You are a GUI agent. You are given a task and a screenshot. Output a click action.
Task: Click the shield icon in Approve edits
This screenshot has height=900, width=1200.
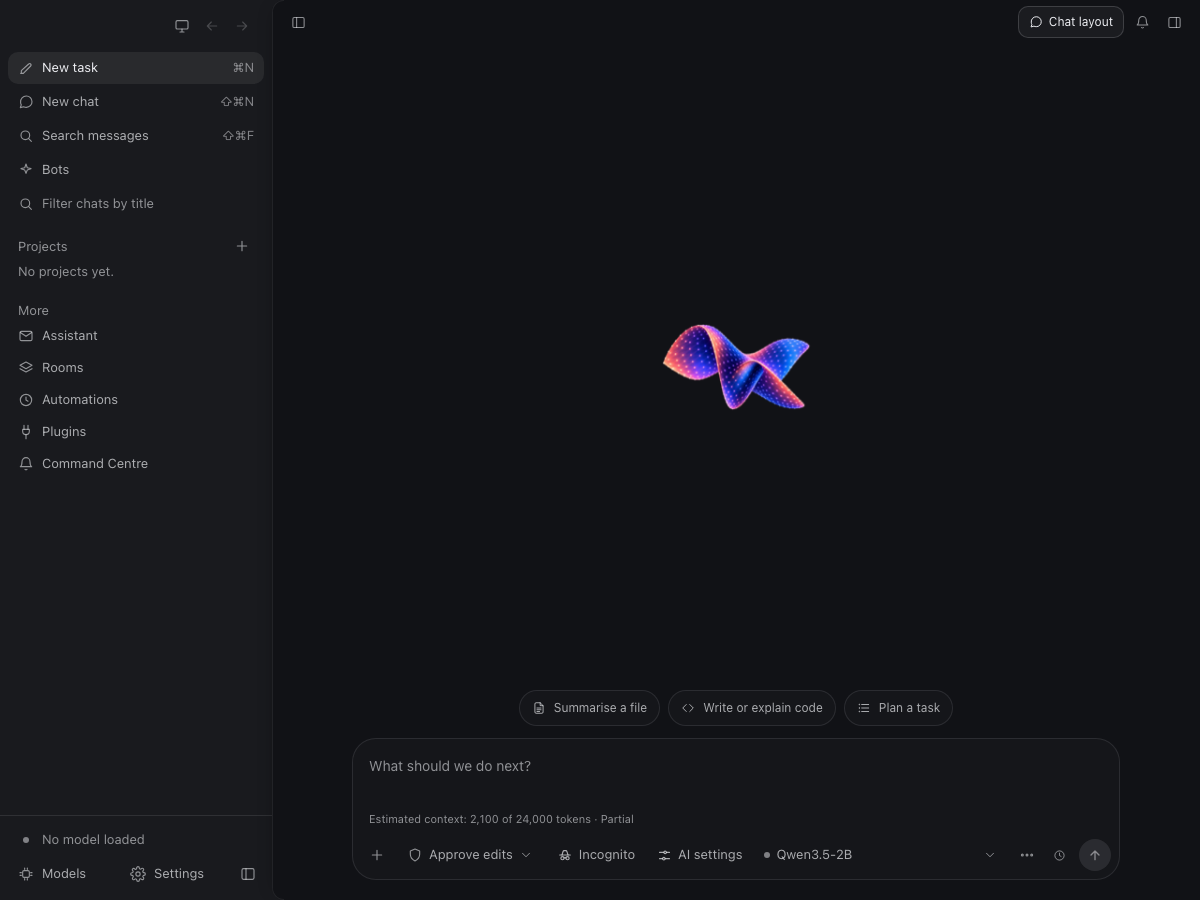[415, 855]
